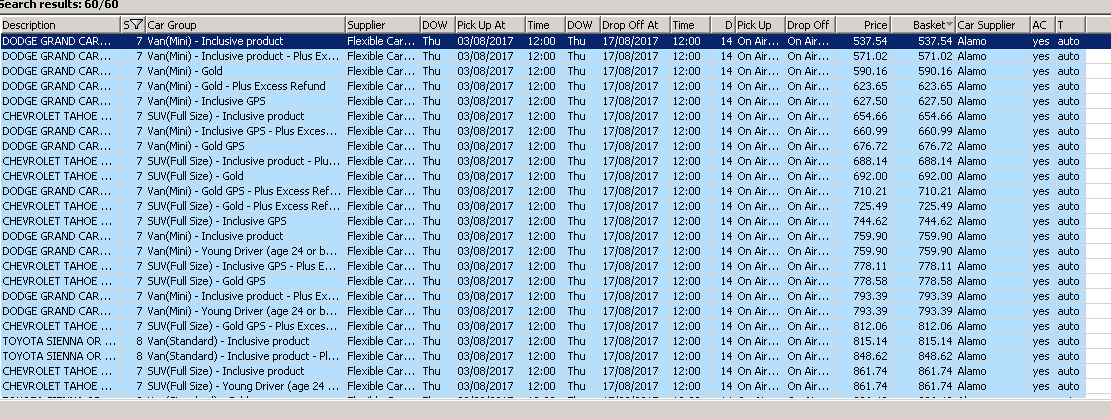The image size is (1111, 419).
Task: Open the filter icon in the S column header
Action: 137,26
